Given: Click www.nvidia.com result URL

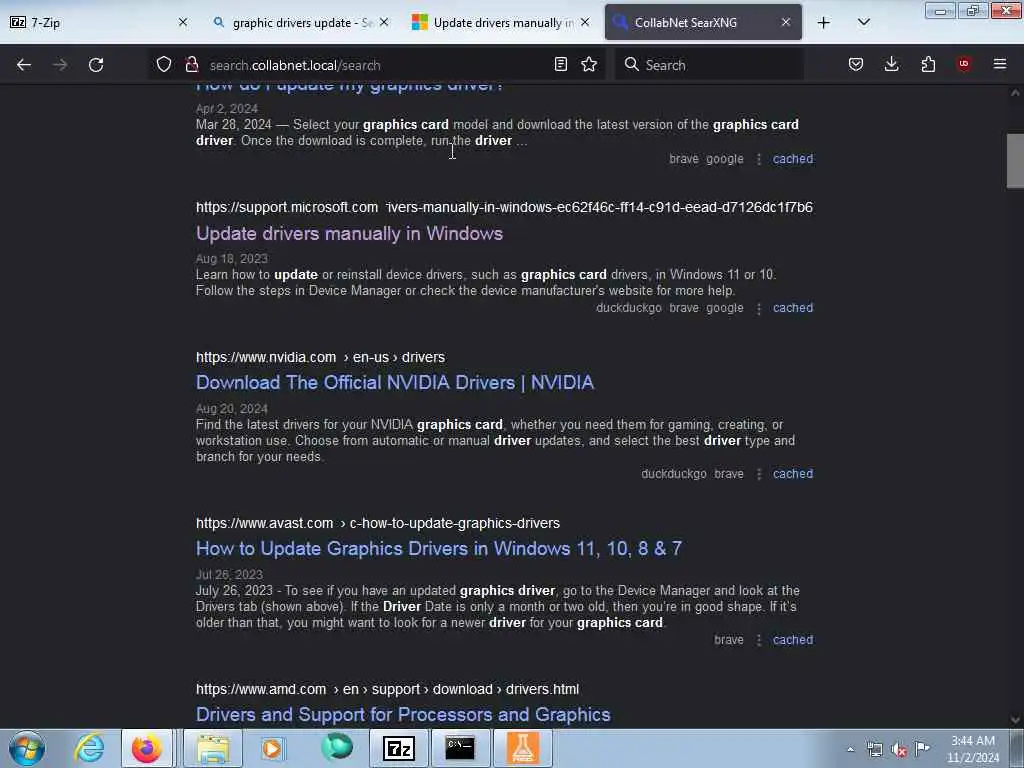Looking at the screenshot, I should [321, 357].
